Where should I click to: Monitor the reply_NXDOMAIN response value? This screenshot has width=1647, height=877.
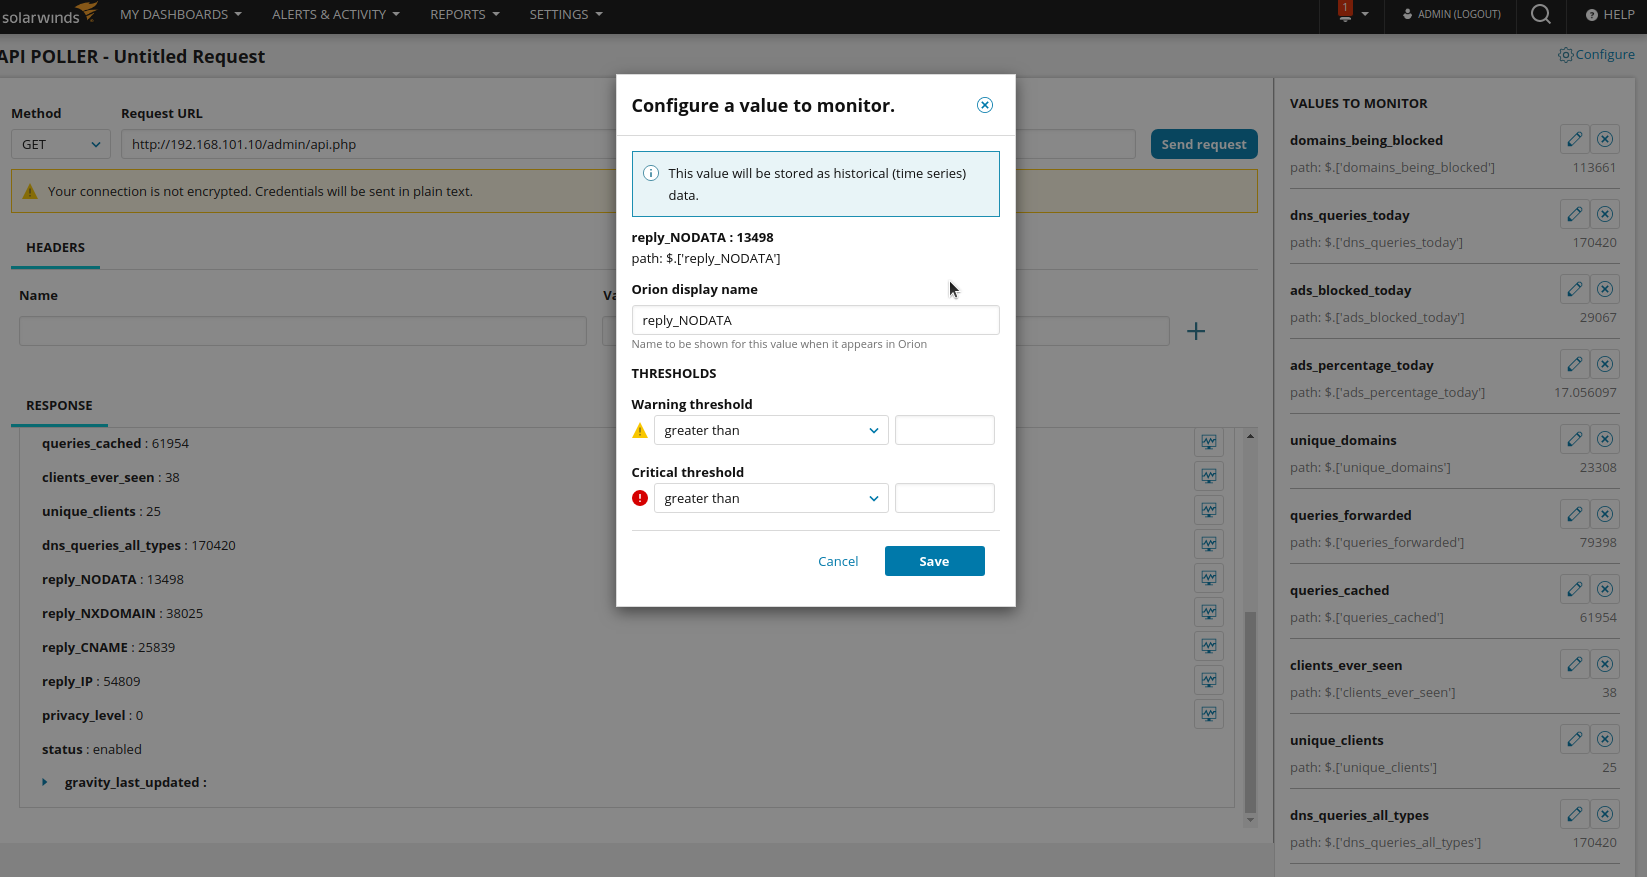pos(1209,612)
